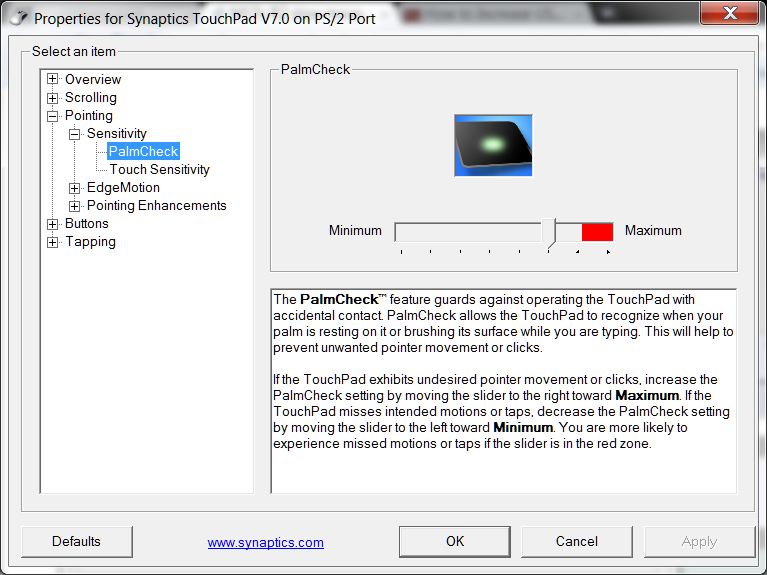
Task: Select the Overview item
Action: click(x=93, y=79)
